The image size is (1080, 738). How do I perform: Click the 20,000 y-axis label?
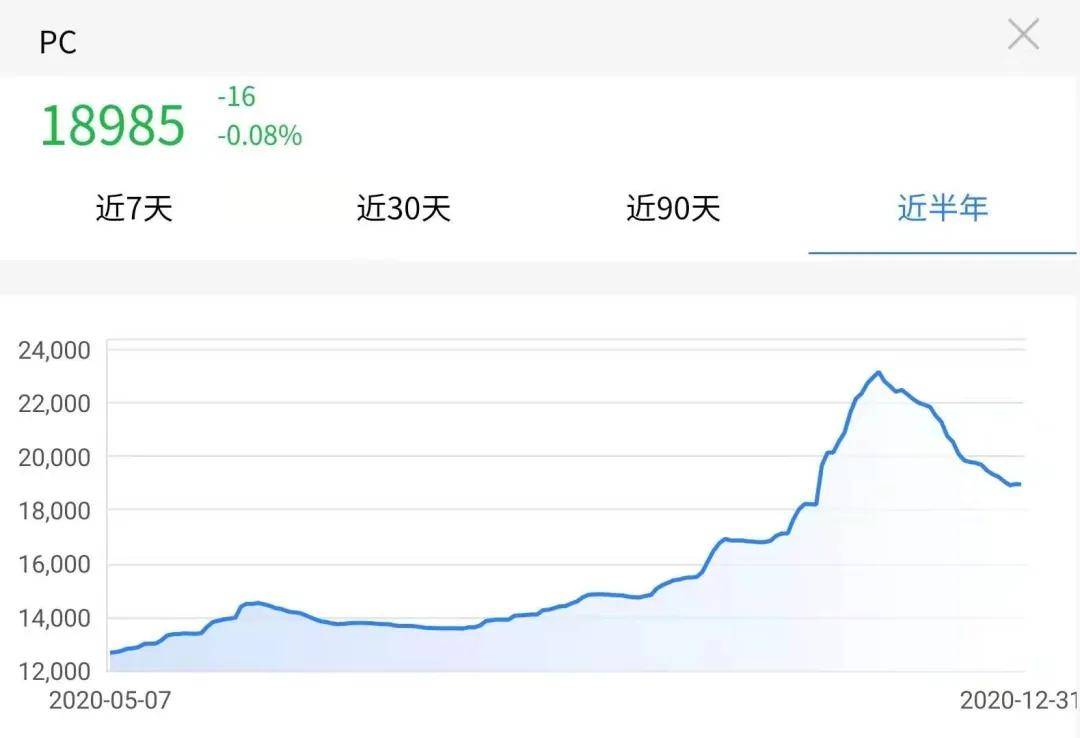pos(54,458)
